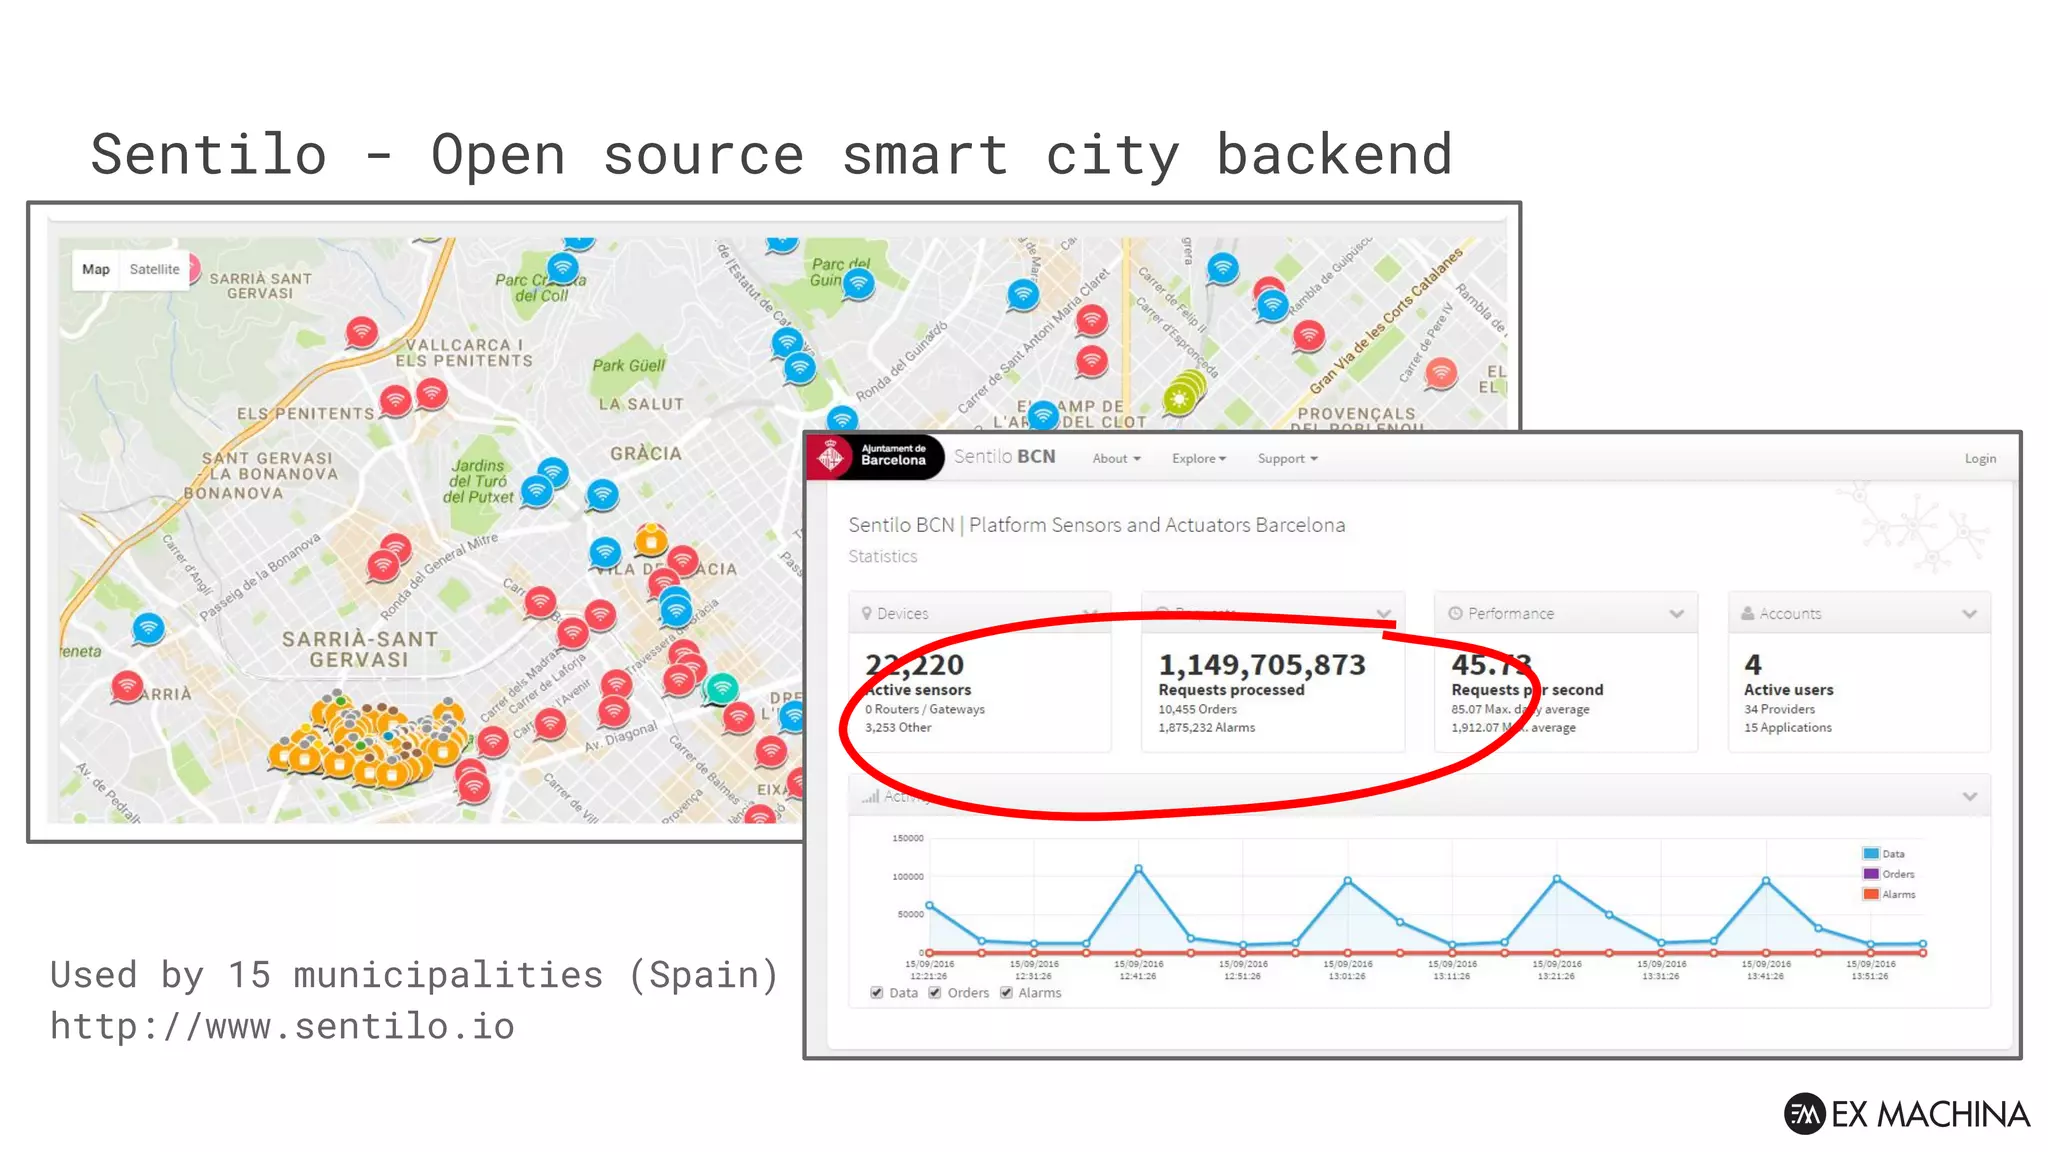The image size is (2048, 1152).
Task: Click the 4 Active users figure
Action: click(1753, 665)
